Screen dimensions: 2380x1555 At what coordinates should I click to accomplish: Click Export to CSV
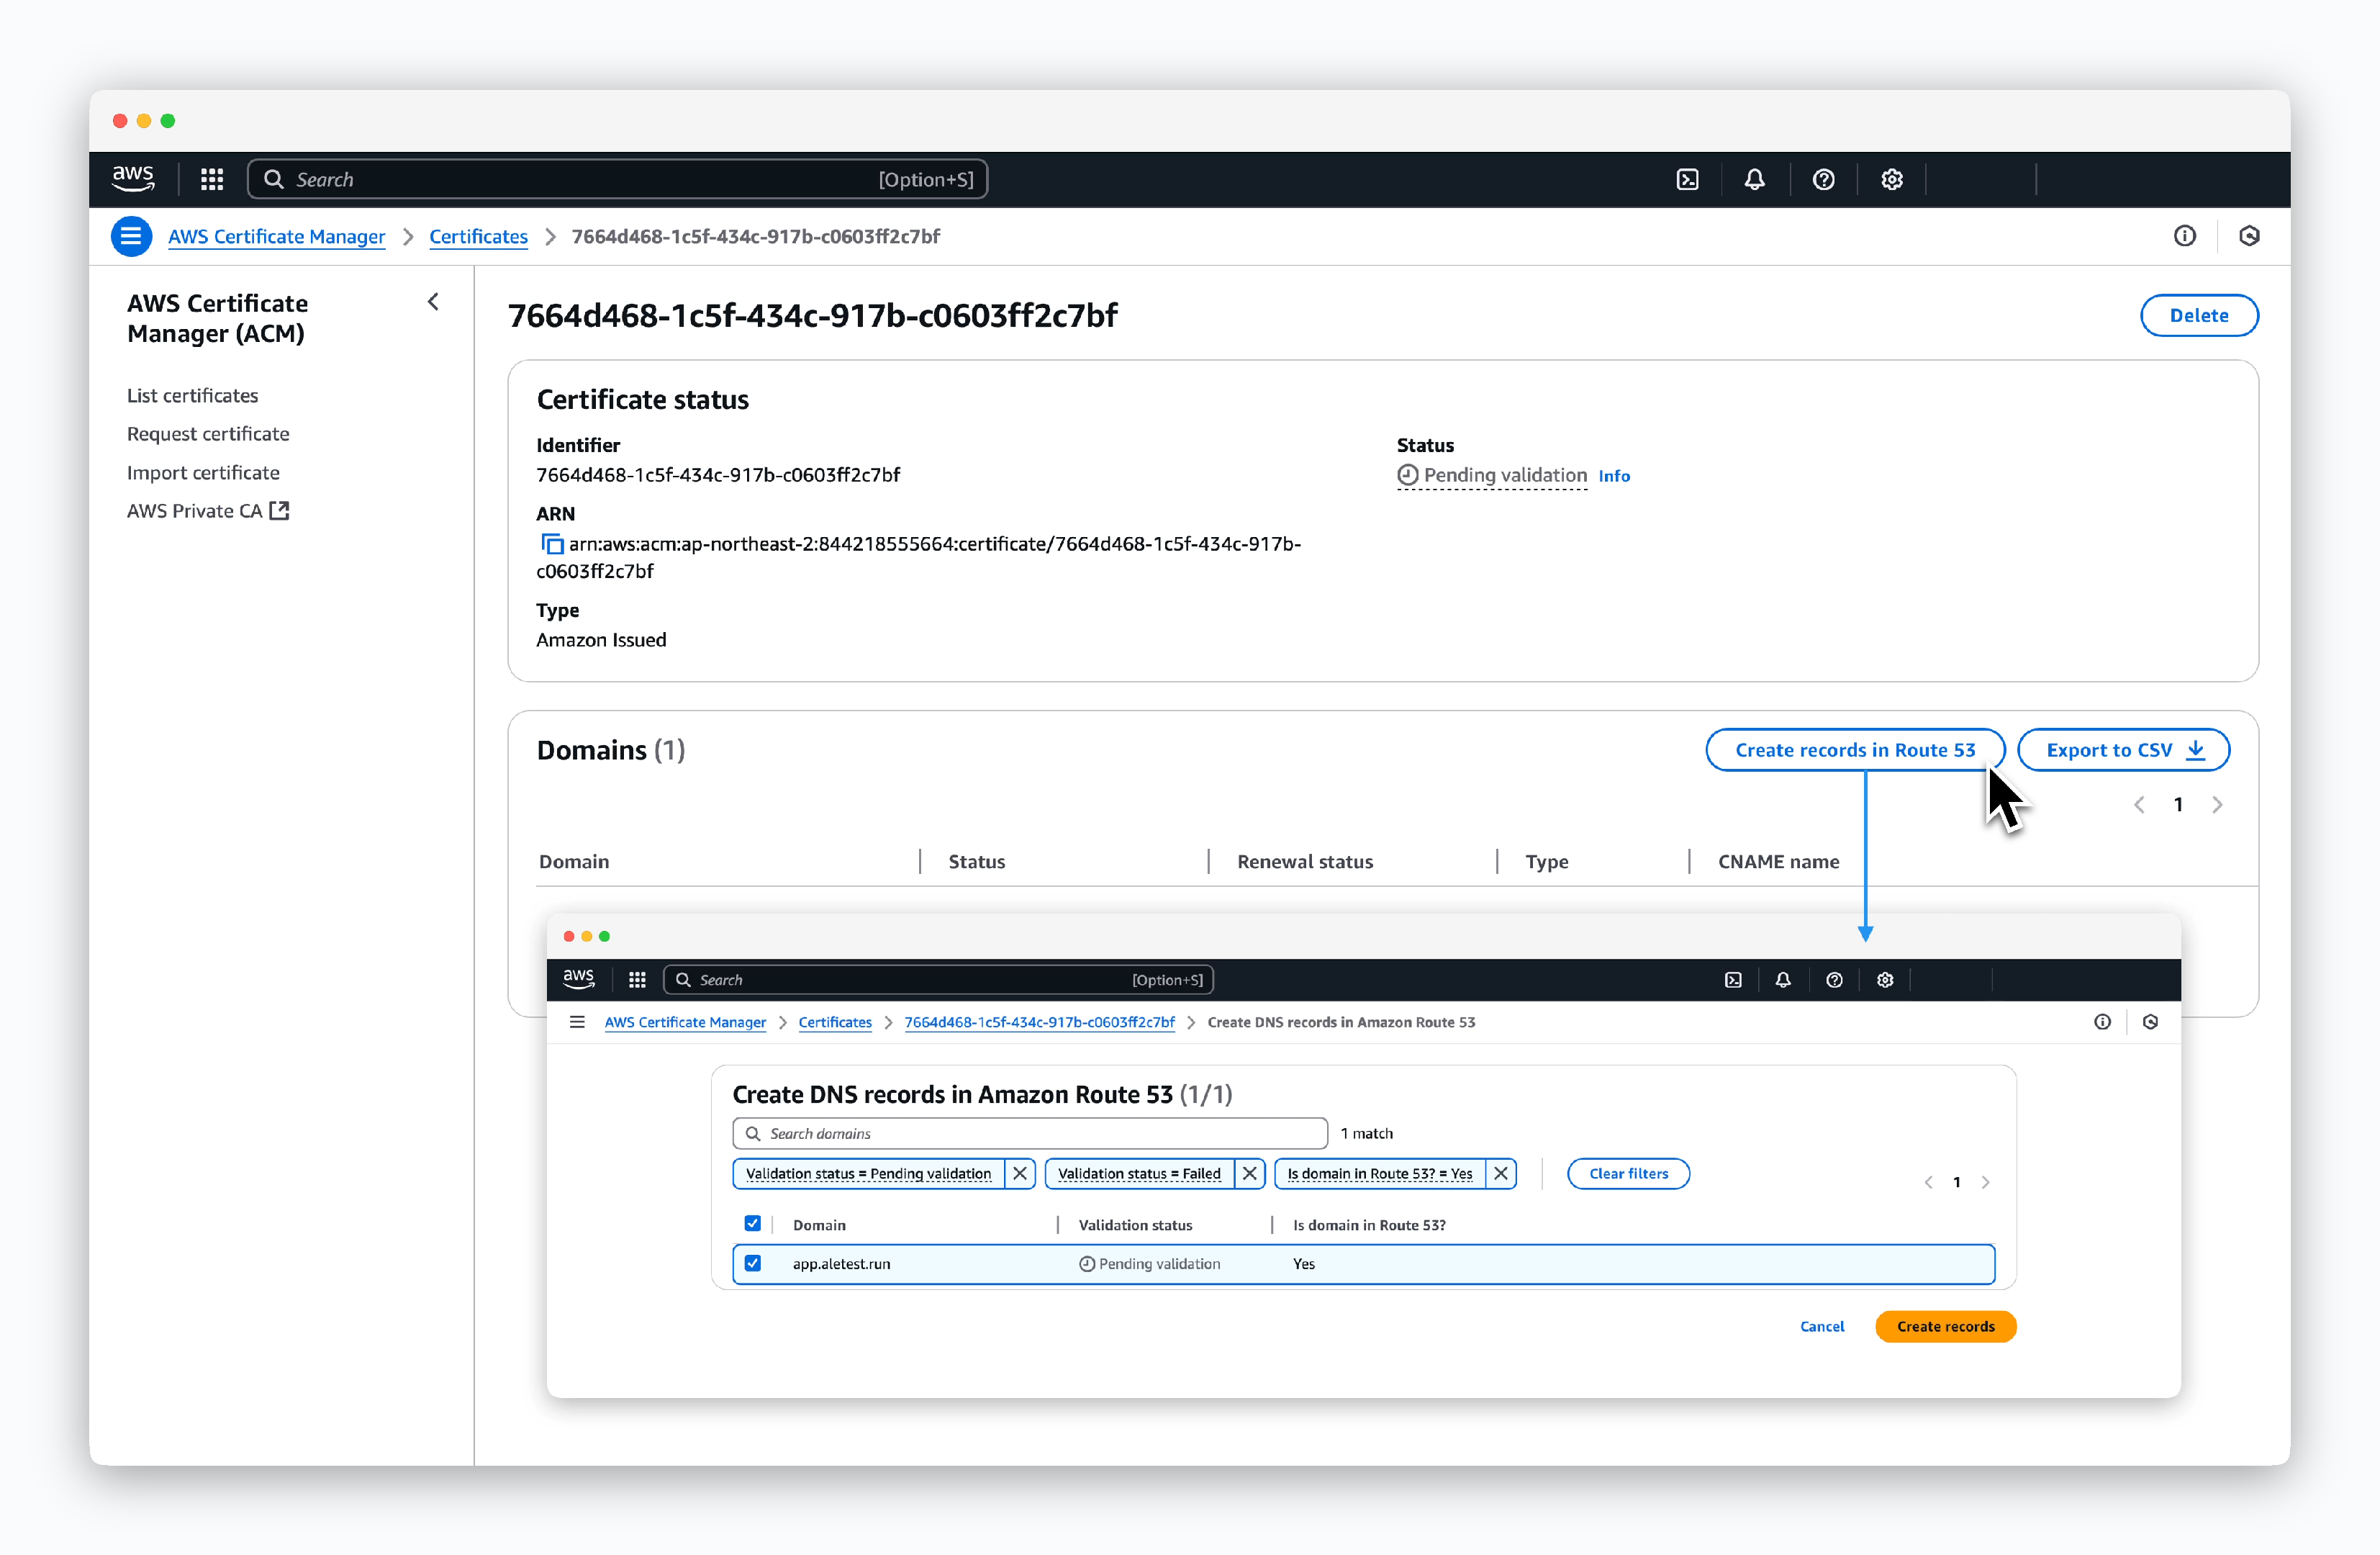tap(2124, 750)
